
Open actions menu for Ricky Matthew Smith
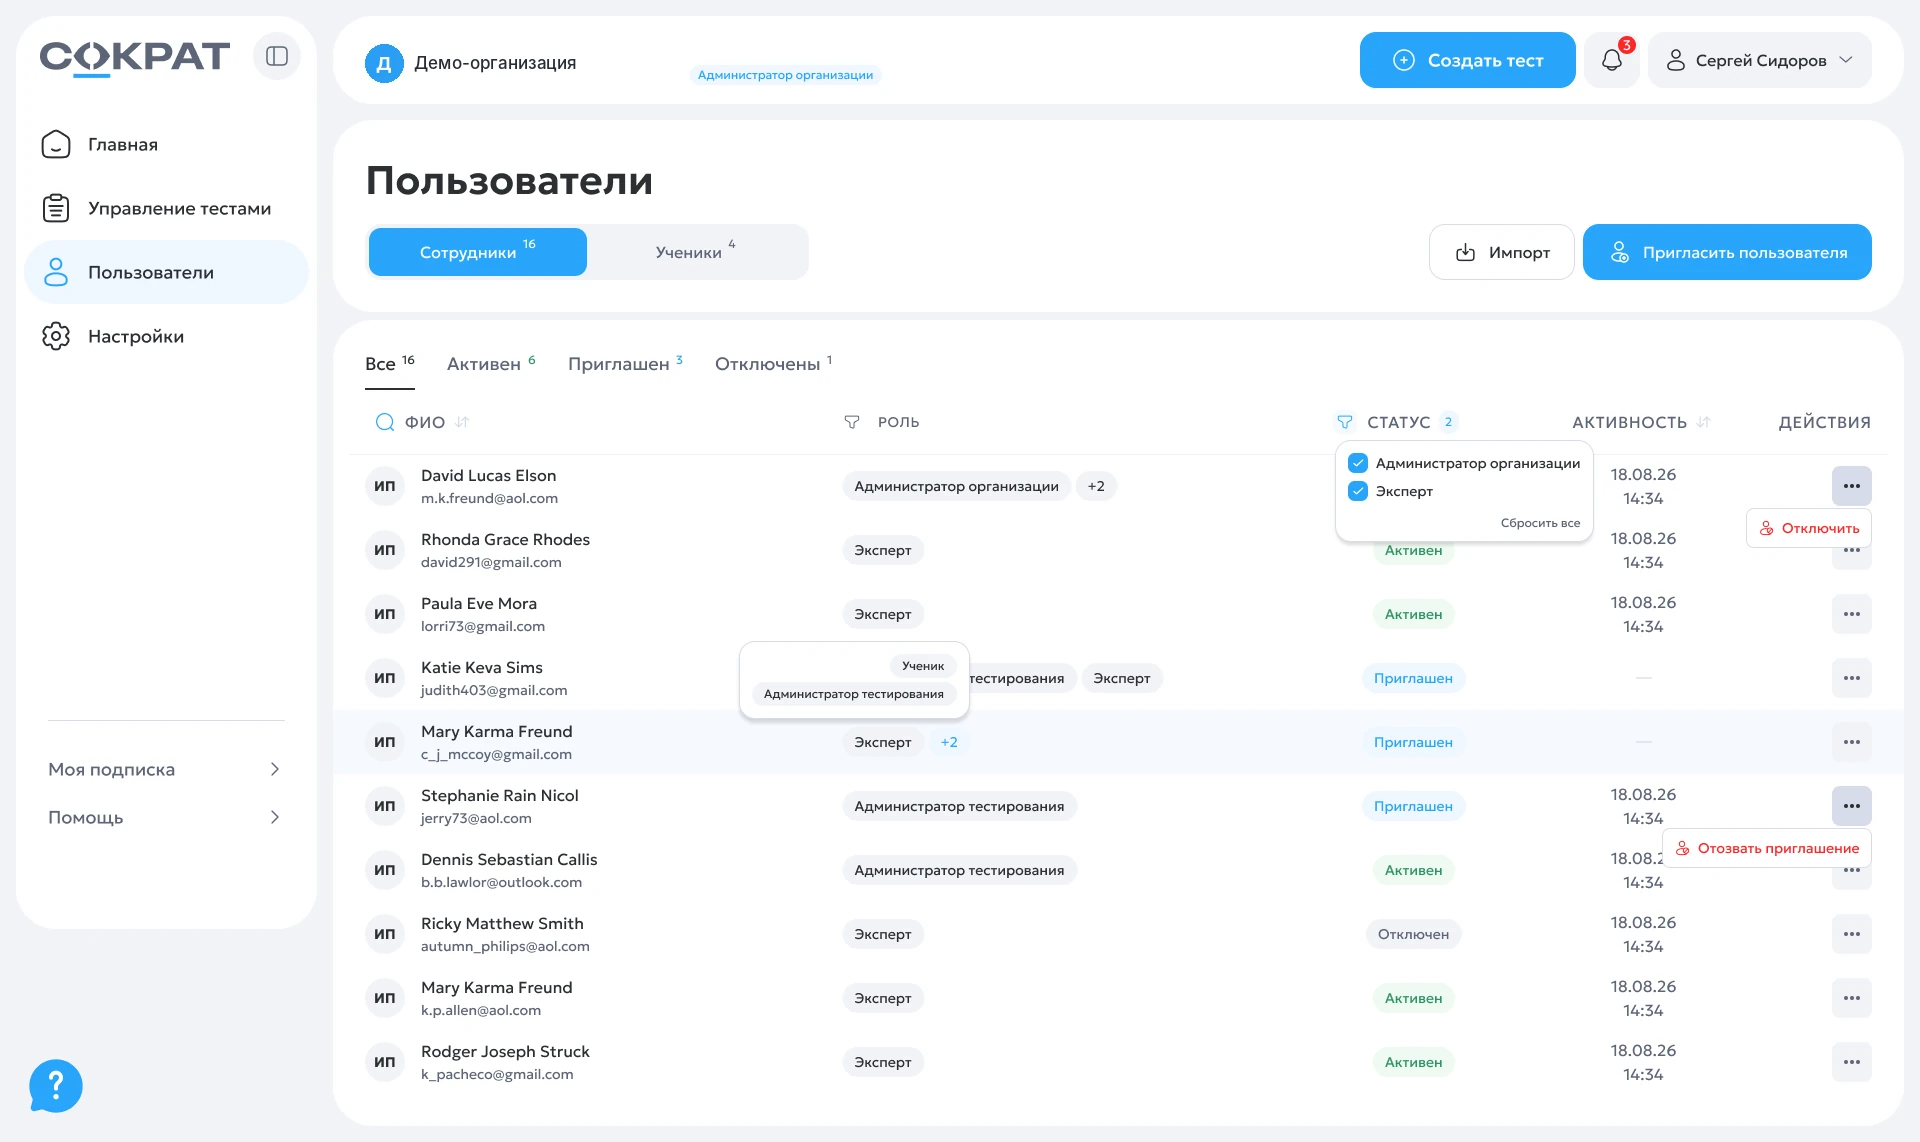(x=1852, y=934)
